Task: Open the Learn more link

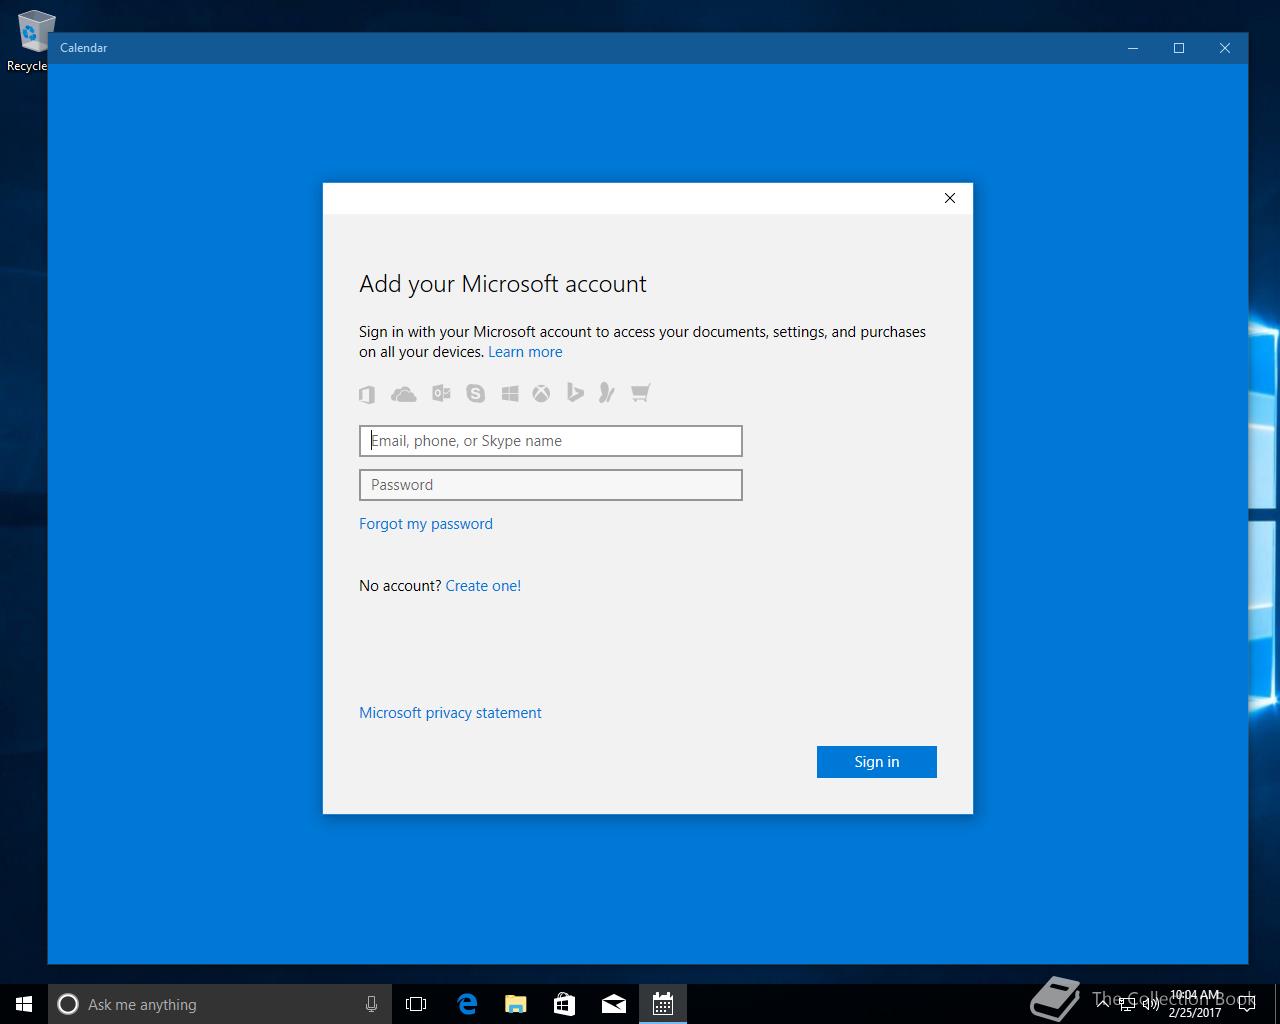Action: coord(525,352)
